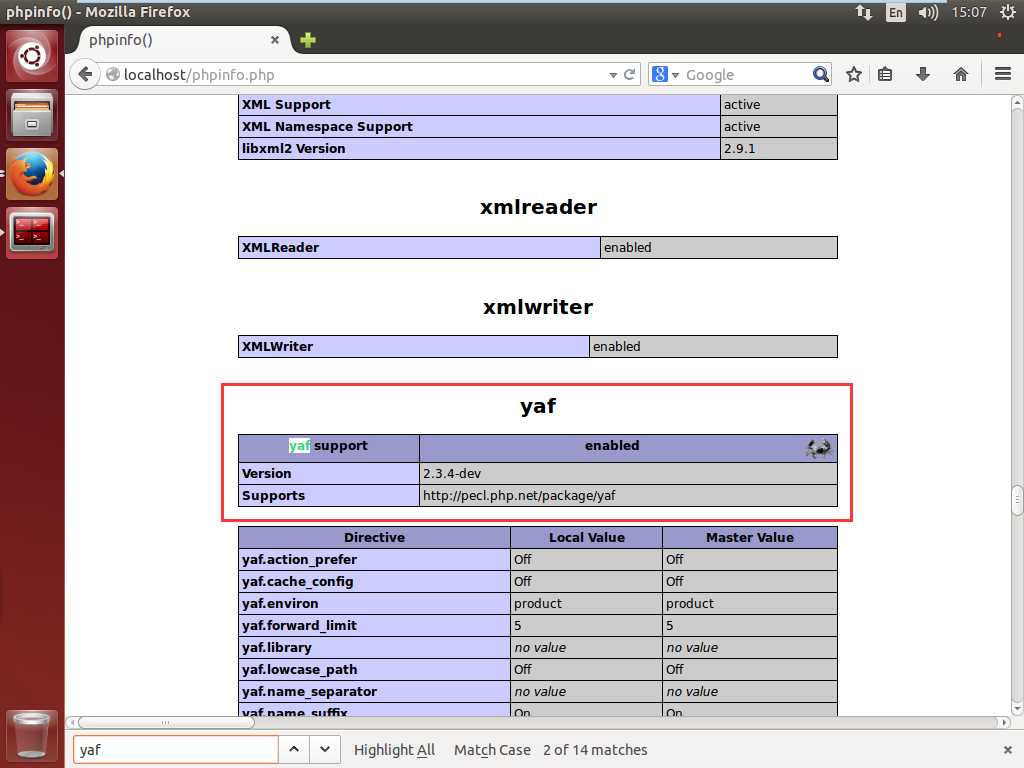Open the system gear session menu

(1008, 12)
